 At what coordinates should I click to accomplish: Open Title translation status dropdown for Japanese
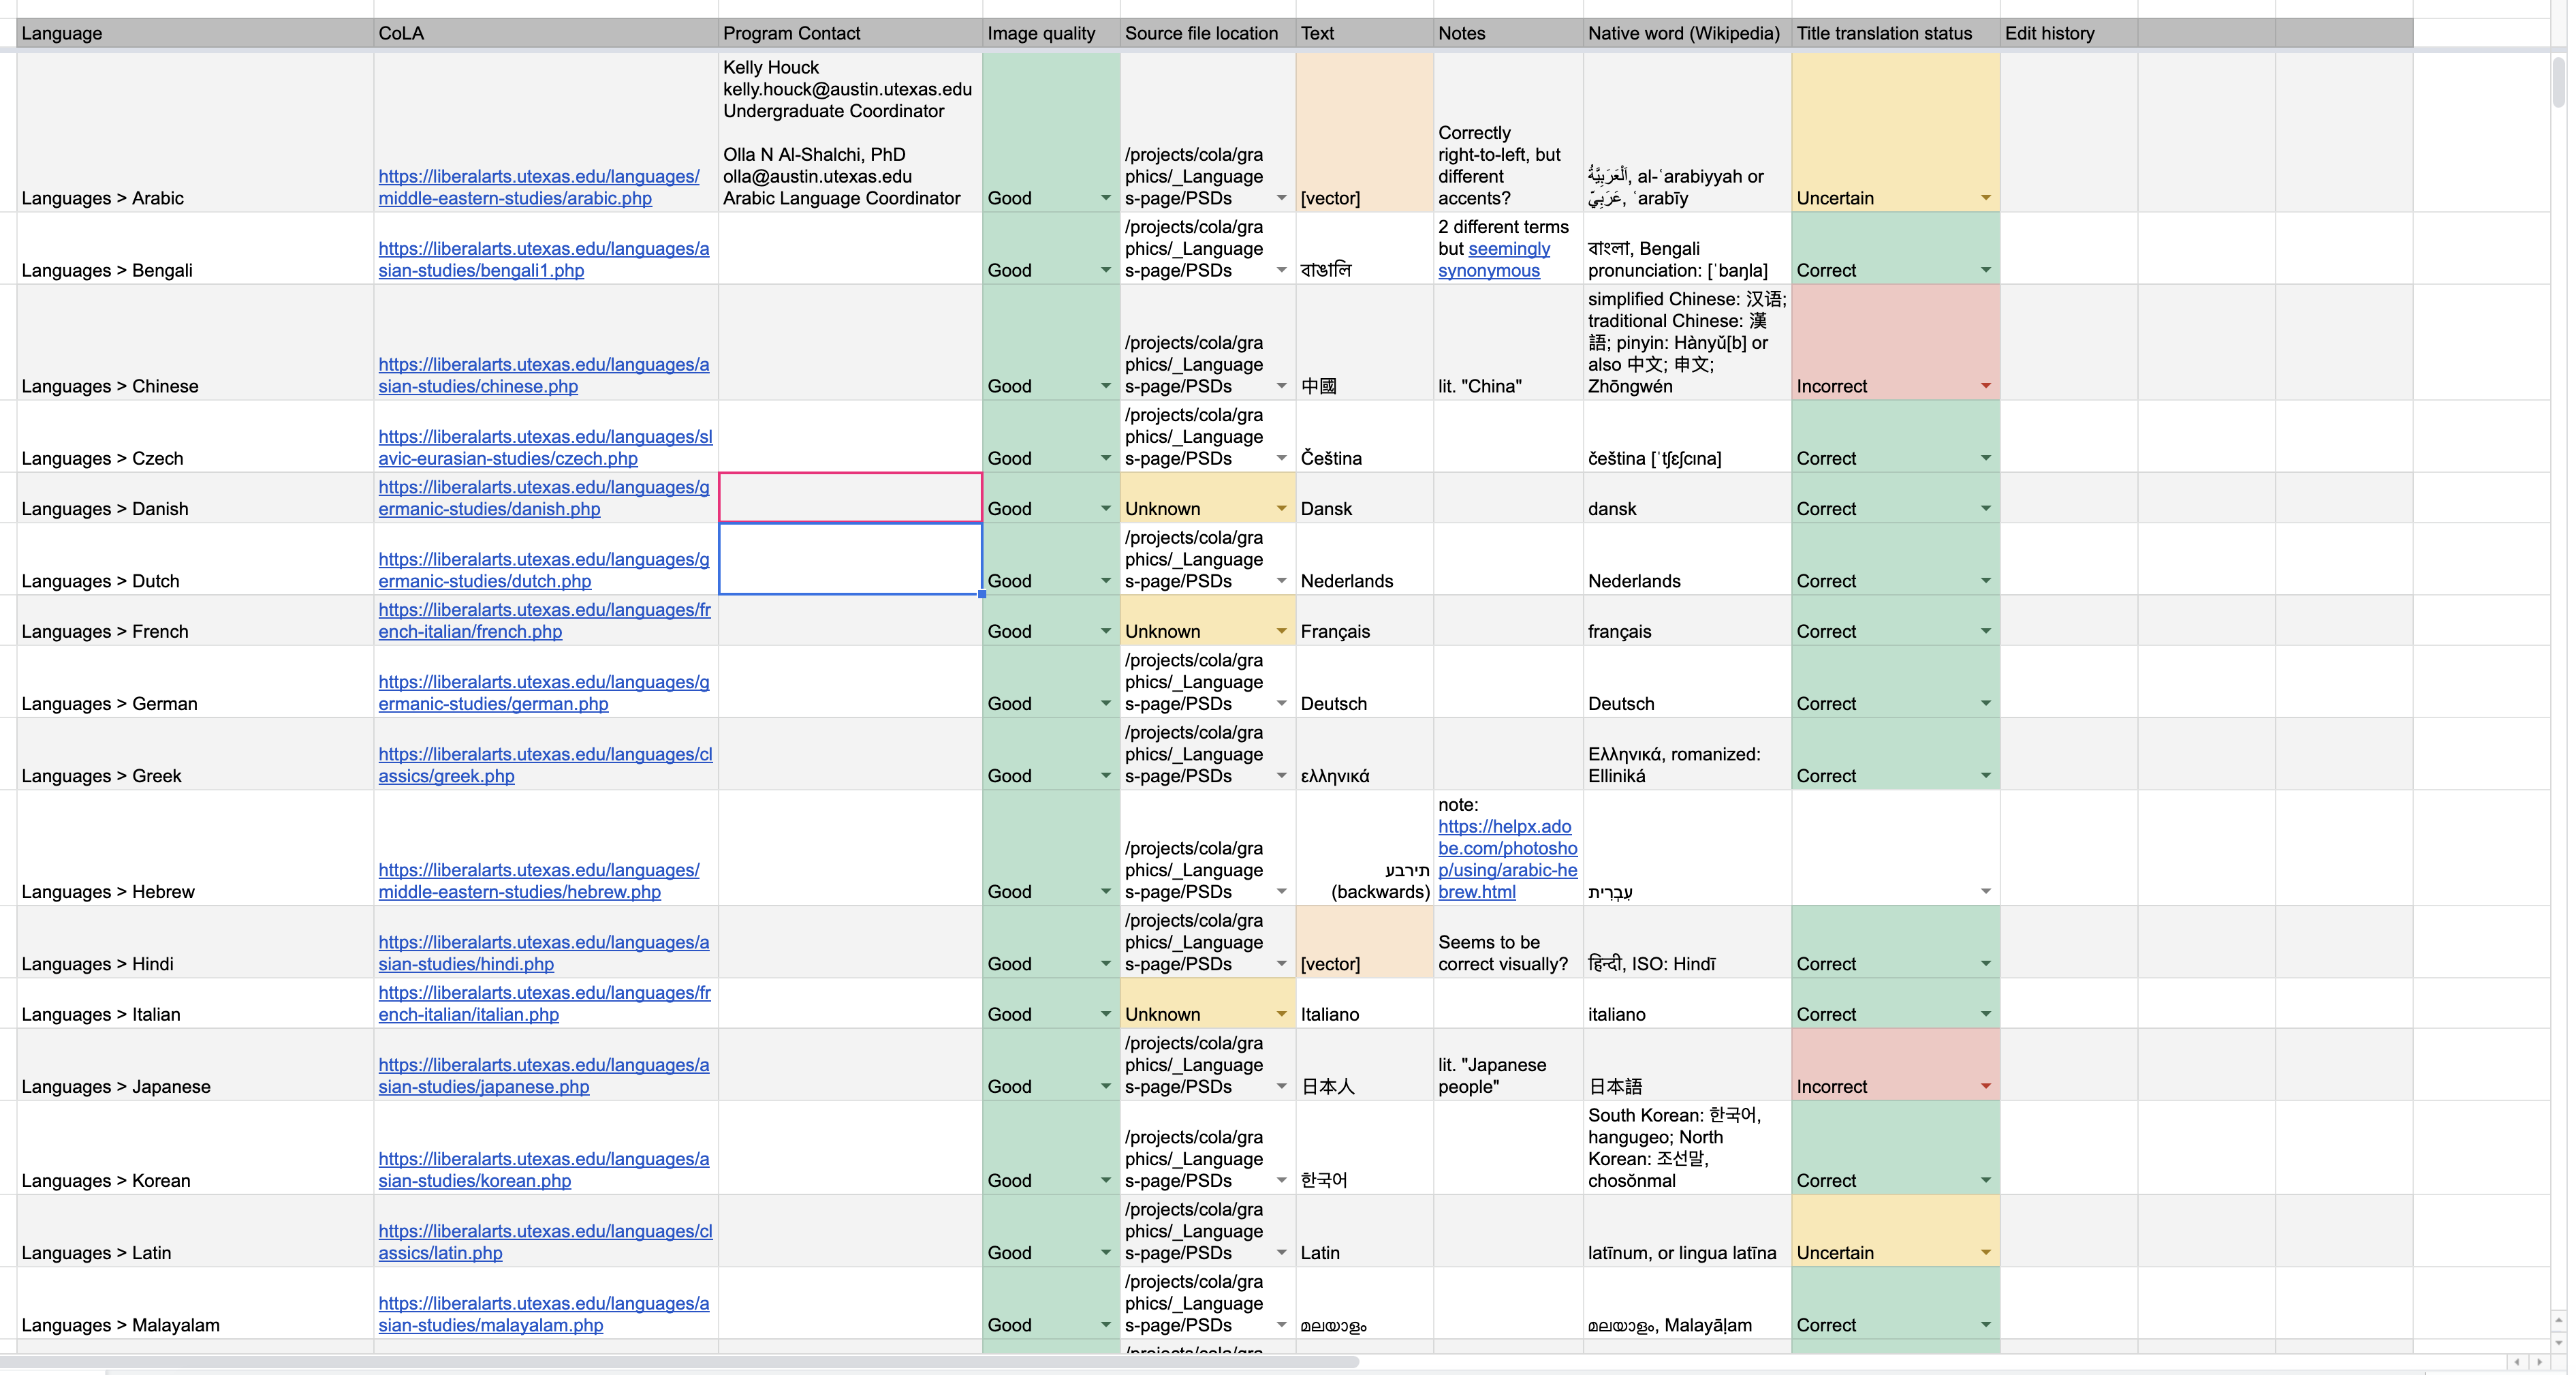tap(1985, 1087)
